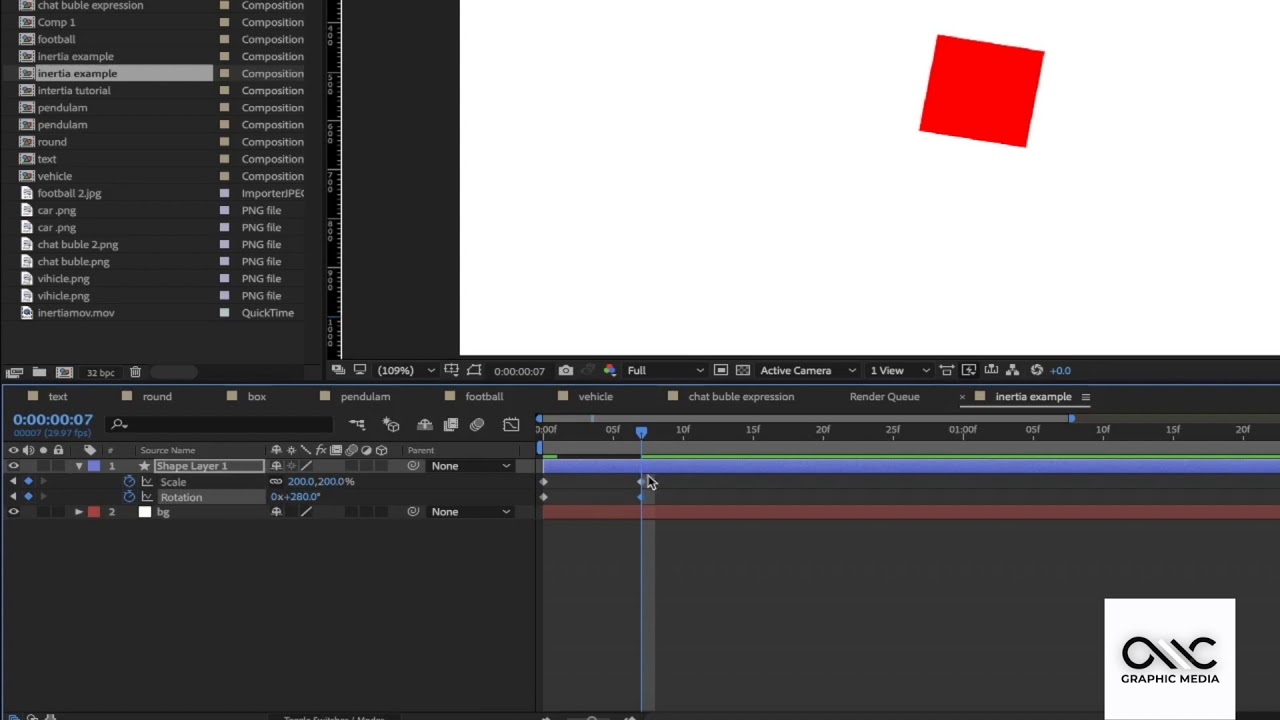Toggle mask and shape path visibility icon
1280x720 pixels.
[474, 370]
